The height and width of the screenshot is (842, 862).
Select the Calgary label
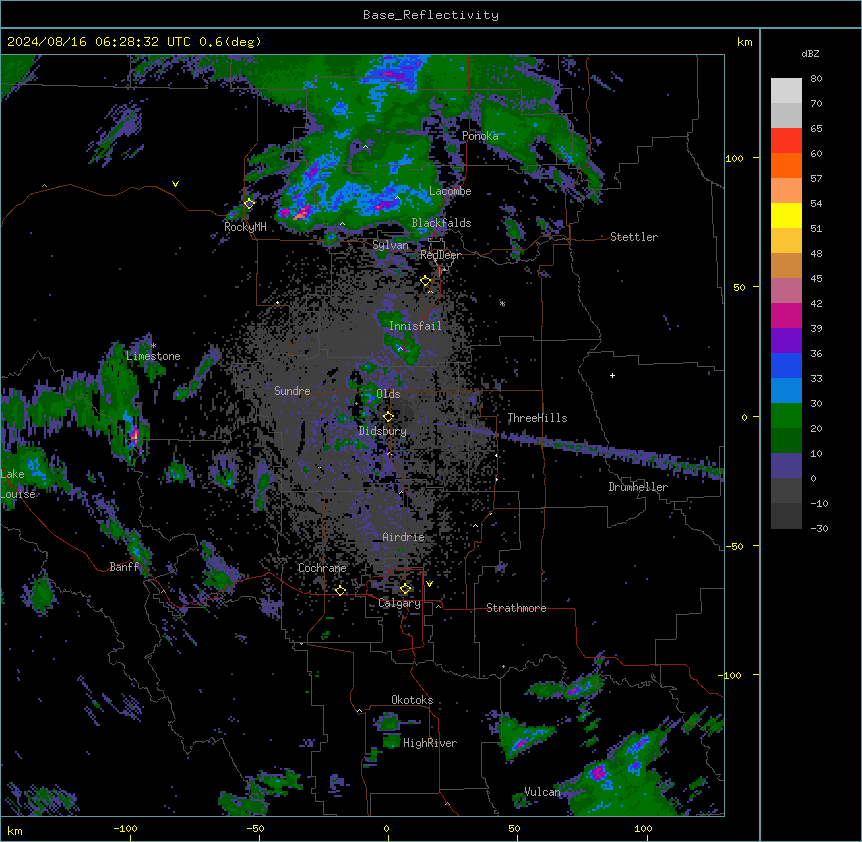399,603
